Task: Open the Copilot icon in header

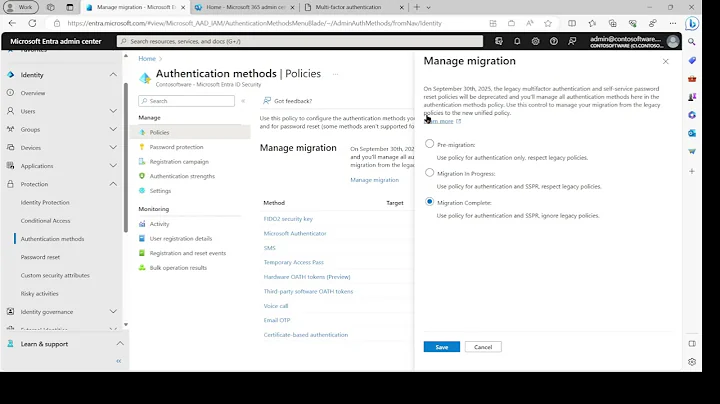Action: (499, 41)
